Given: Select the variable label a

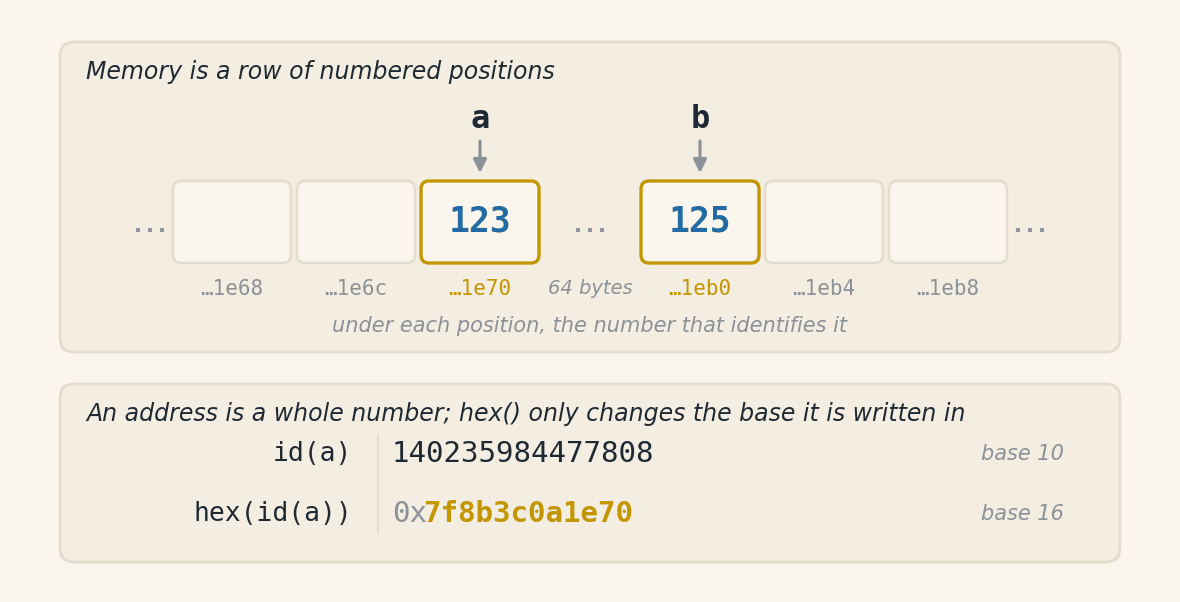Looking at the screenshot, I should pos(480,118).
